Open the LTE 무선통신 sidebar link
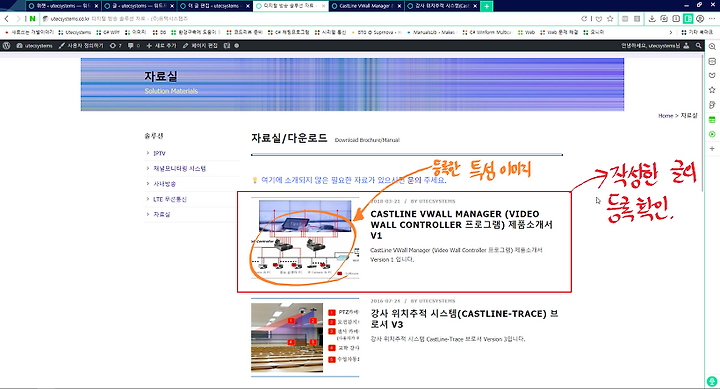720x389 pixels. [x=170, y=199]
